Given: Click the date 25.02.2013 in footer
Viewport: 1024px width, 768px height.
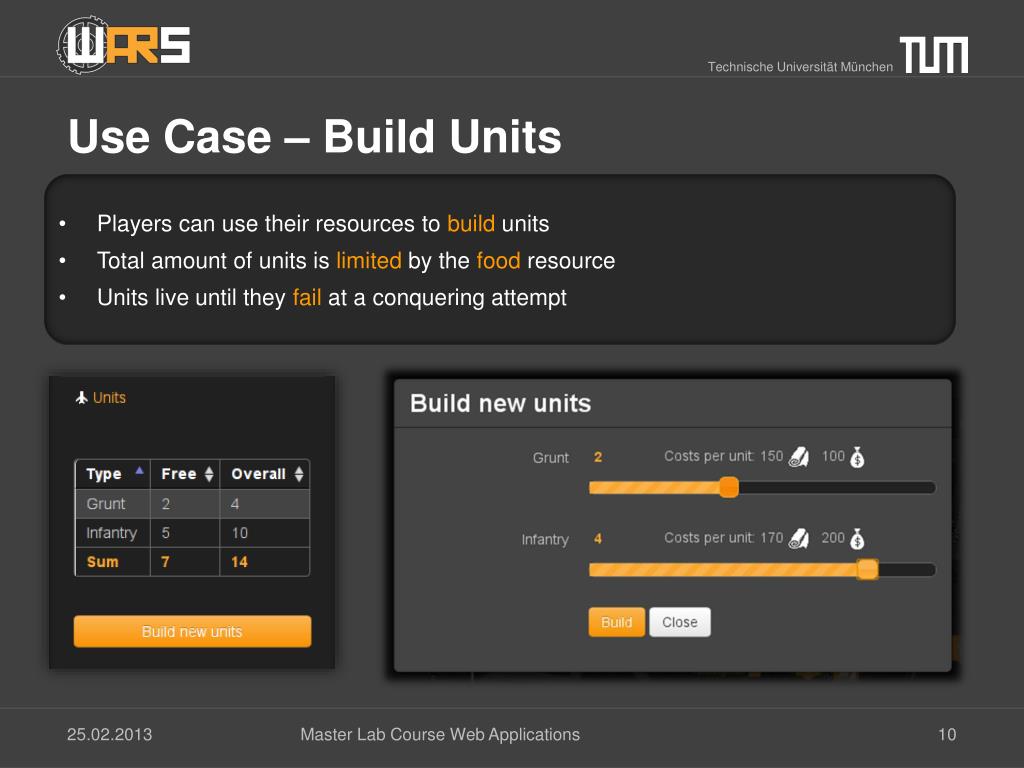Looking at the screenshot, I should coord(110,735).
